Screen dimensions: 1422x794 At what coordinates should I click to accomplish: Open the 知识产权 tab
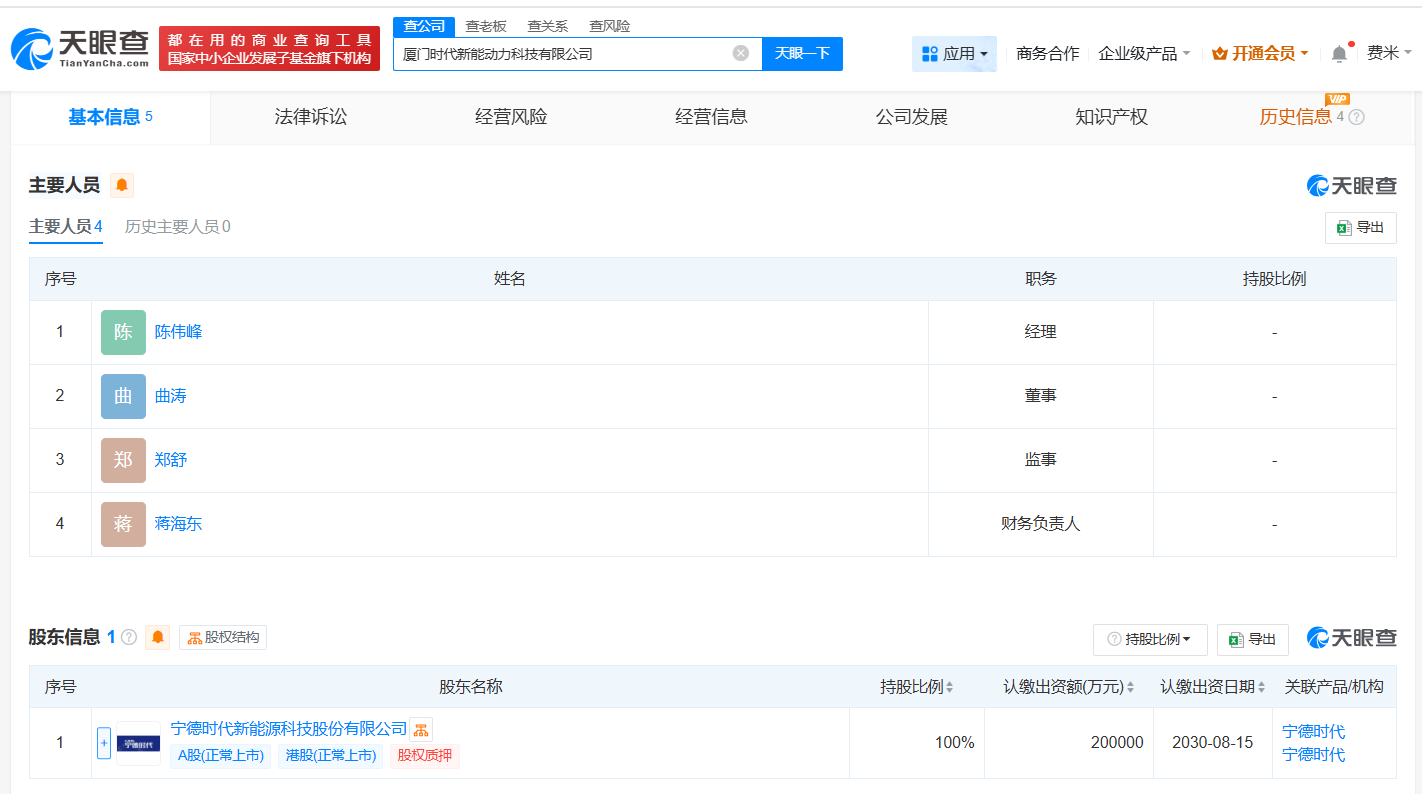coord(1111,117)
